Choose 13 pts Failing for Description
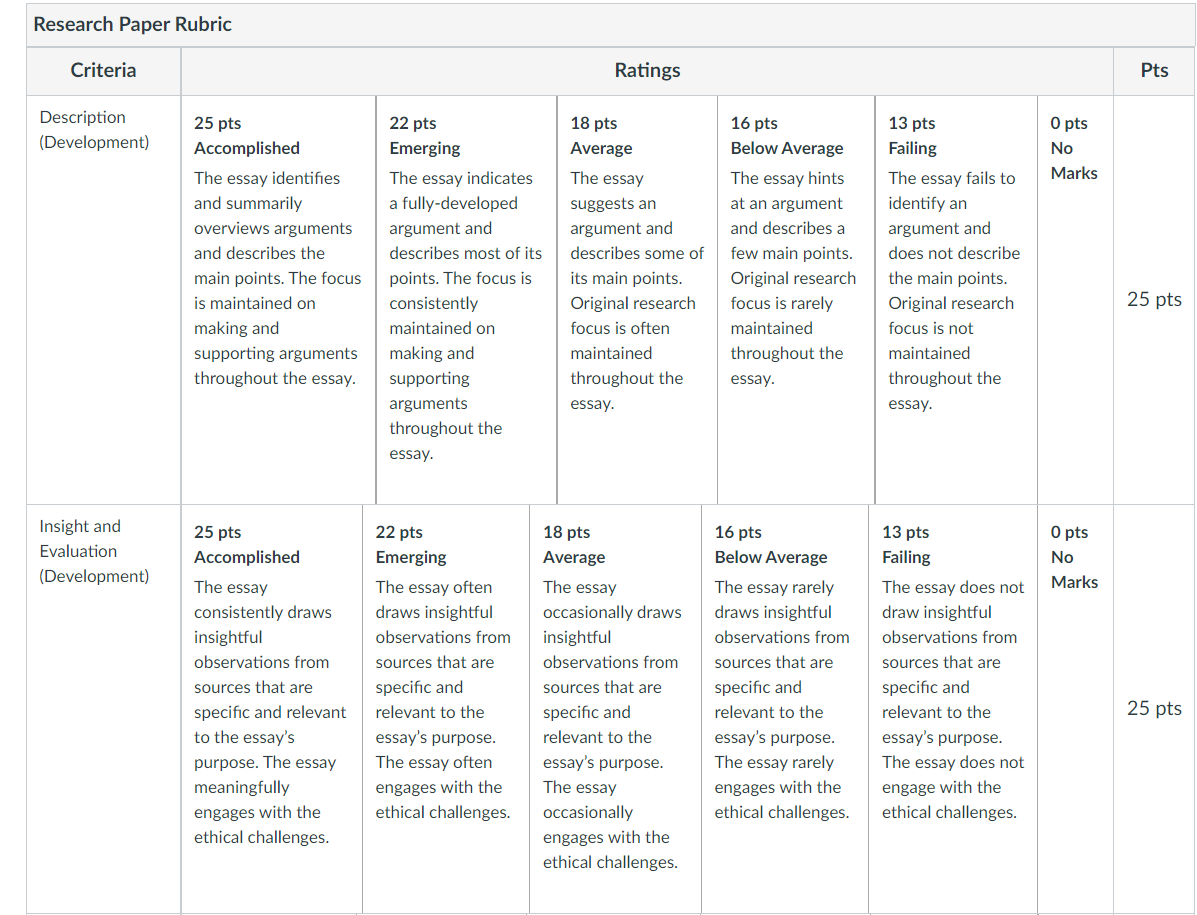 coord(957,299)
